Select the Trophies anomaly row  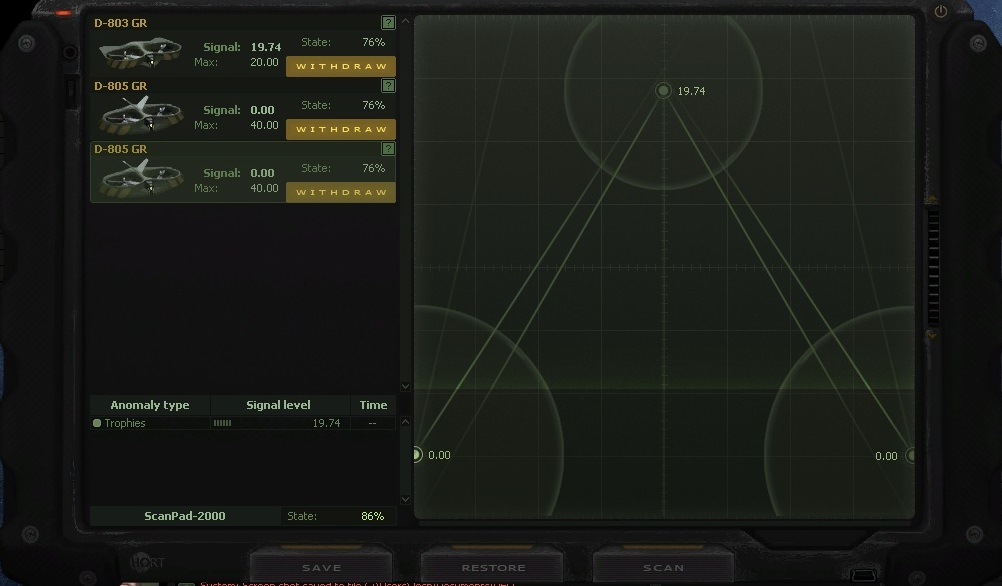pyautogui.click(x=243, y=423)
